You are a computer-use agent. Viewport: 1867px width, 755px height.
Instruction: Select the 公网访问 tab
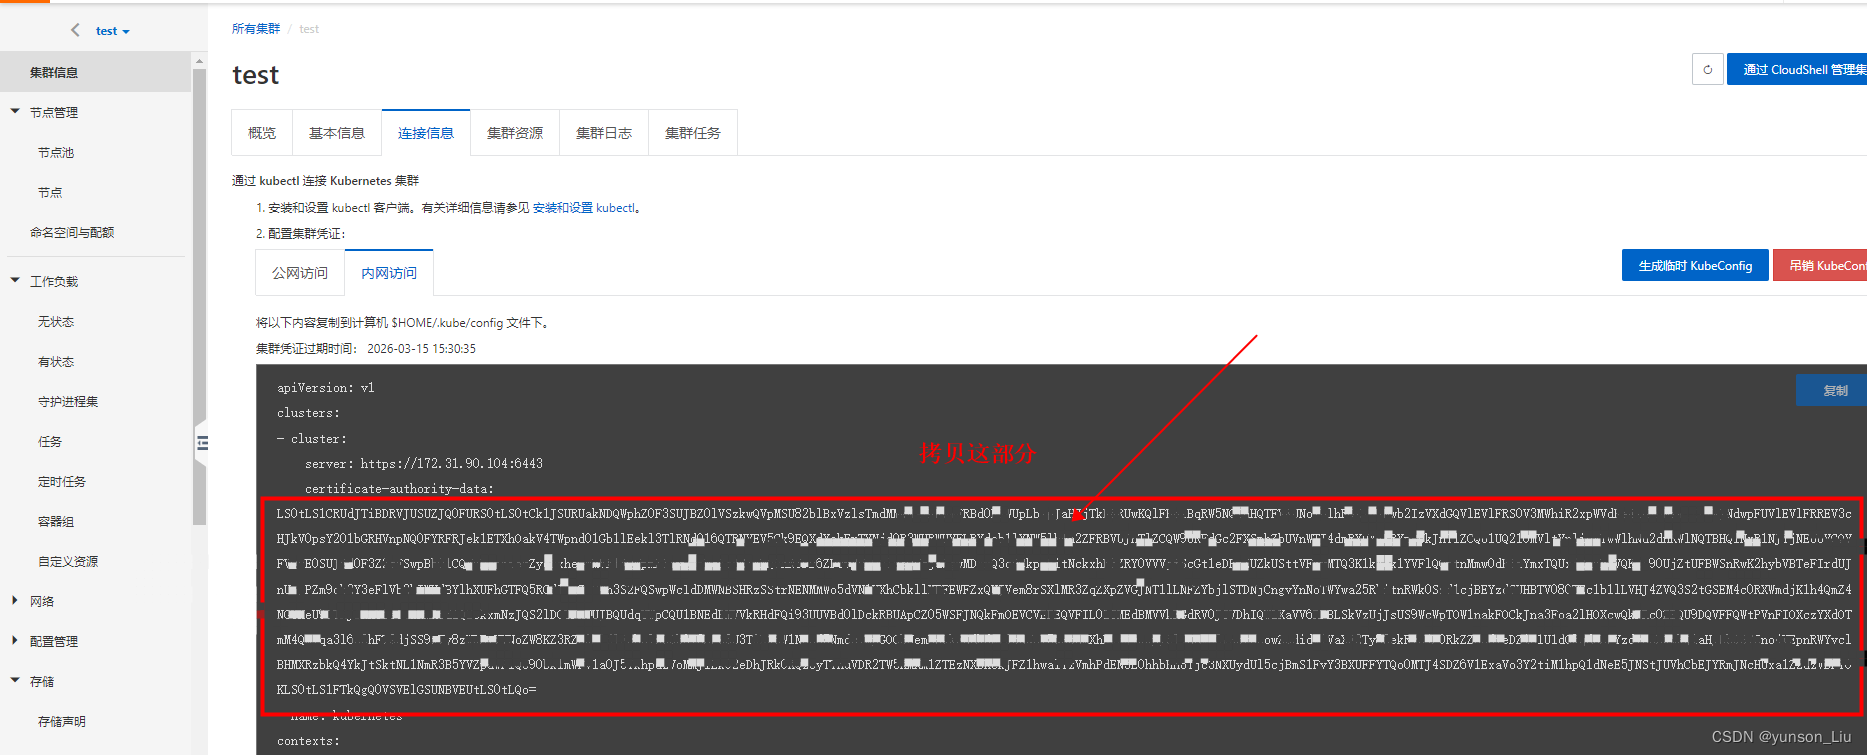tap(300, 273)
